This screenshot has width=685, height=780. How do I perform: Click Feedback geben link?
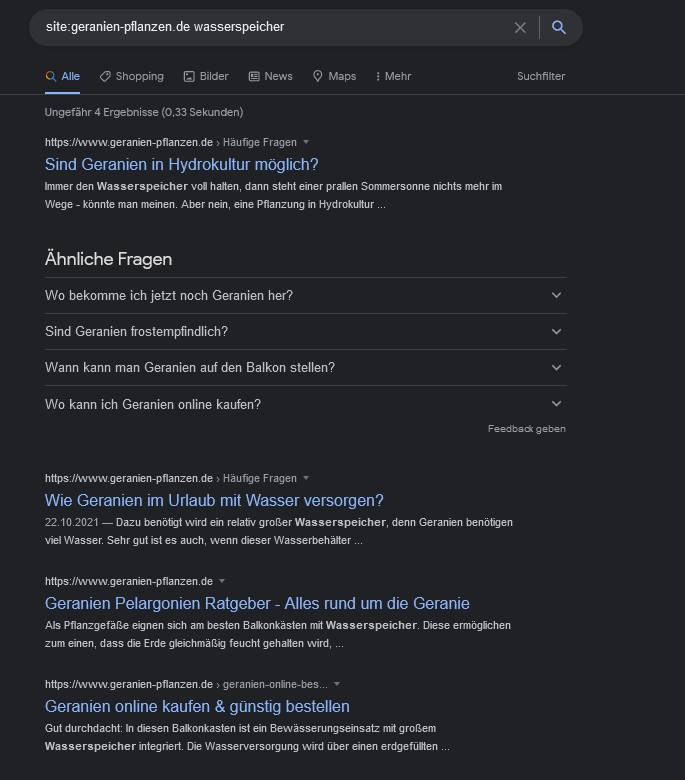tap(526, 429)
